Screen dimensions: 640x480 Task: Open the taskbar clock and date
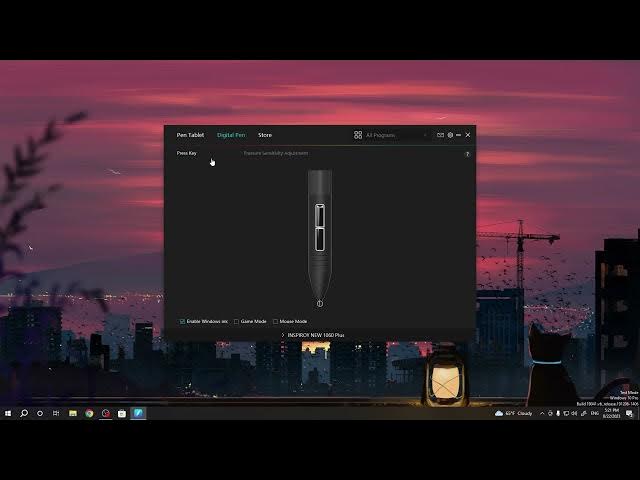[x=611, y=413]
